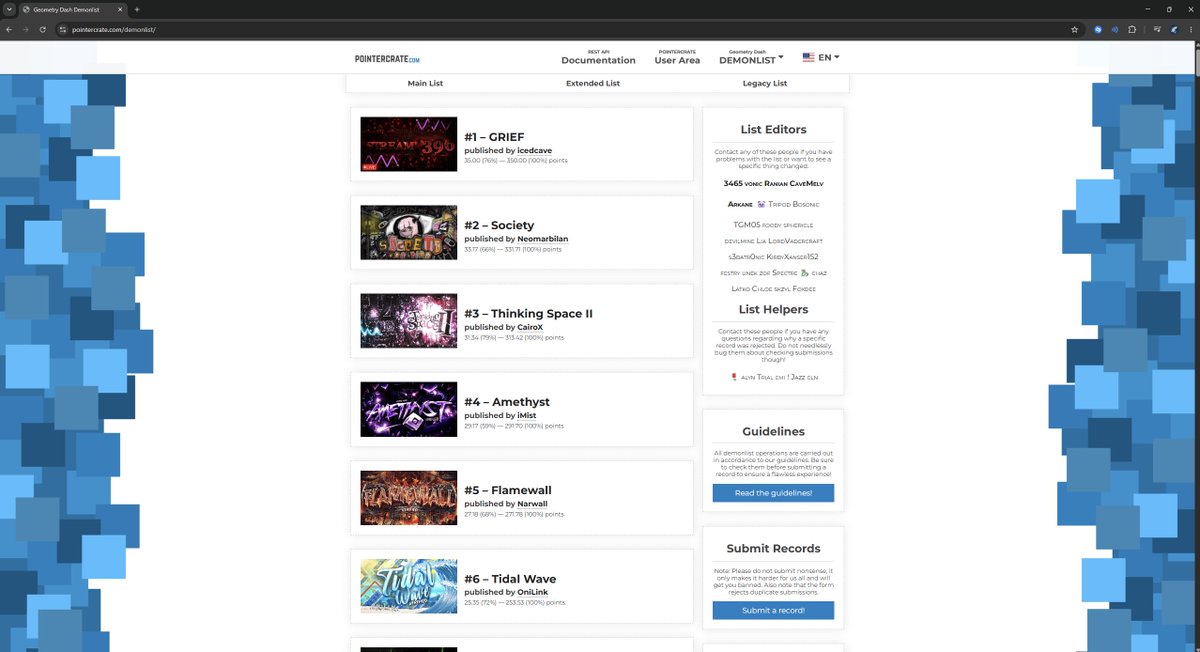
Task: Bookmark this page with the star icon
Action: pyautogui.click(x=1074, y=30)
